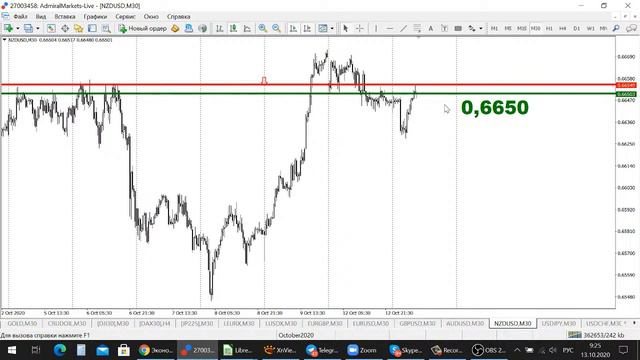The height and width of the screenshot is (360, 640).
Task: Zoom out the chart with minus magnifier
Action: [x=276, y=28]
